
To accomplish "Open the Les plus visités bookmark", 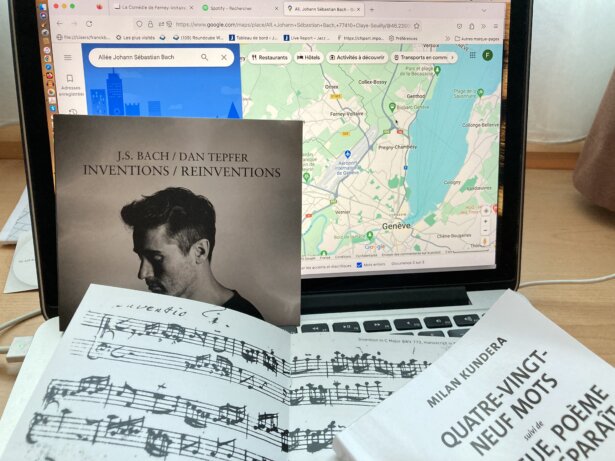I will click(135, 38).
